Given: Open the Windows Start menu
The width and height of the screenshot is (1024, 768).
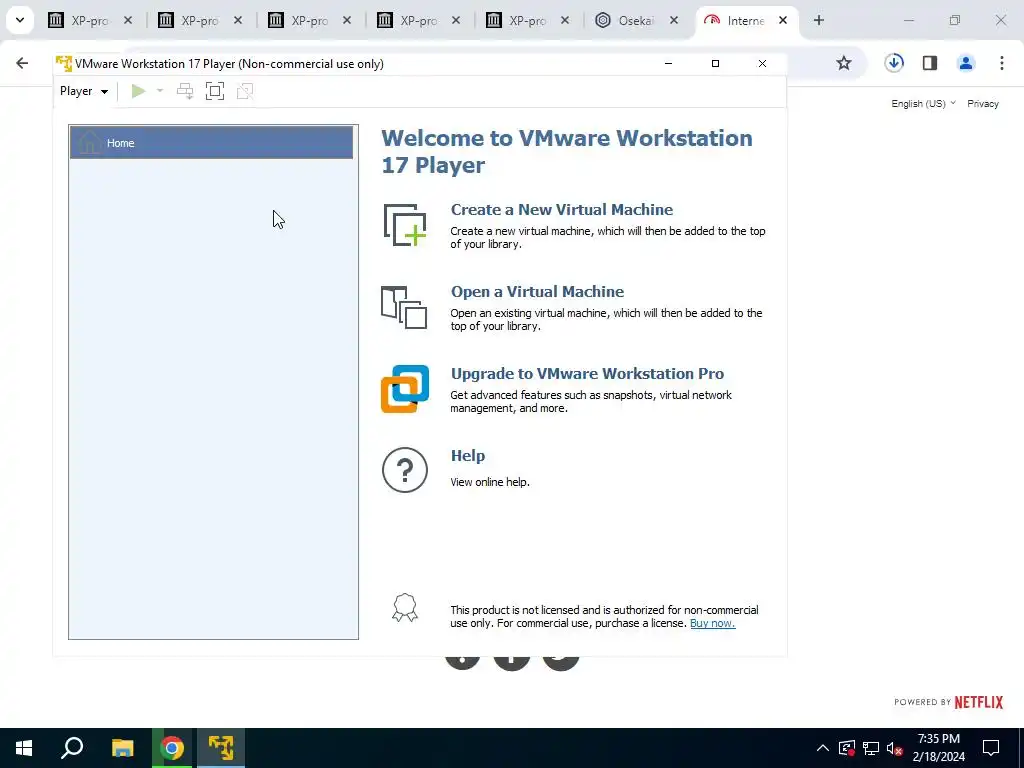Looking at the screenshot, I should [x=24, y=748].
